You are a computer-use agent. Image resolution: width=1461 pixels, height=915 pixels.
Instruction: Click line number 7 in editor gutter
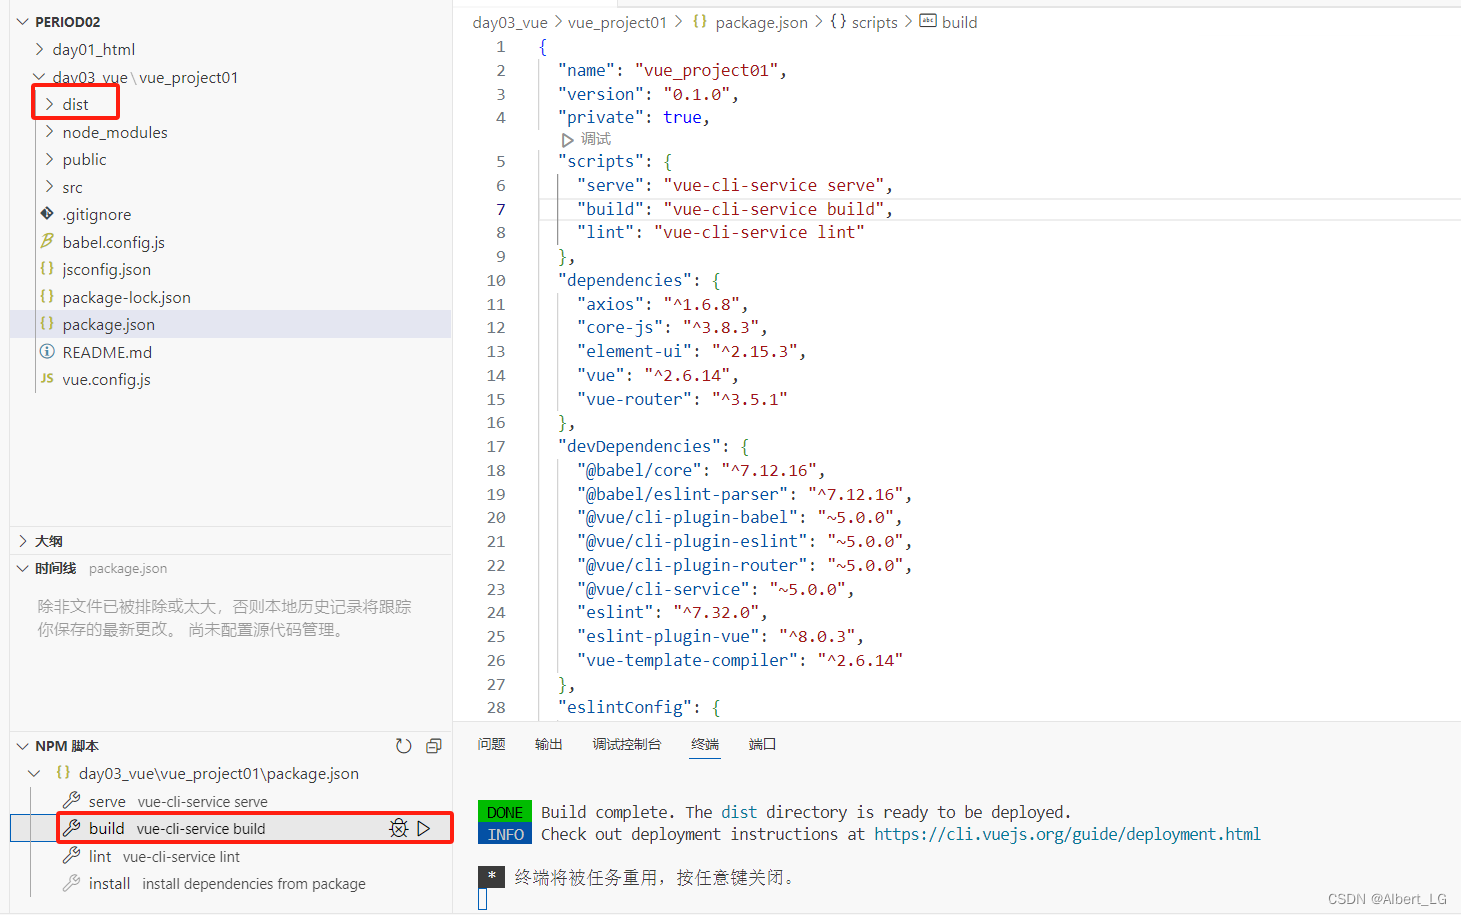tap(501, 209)
